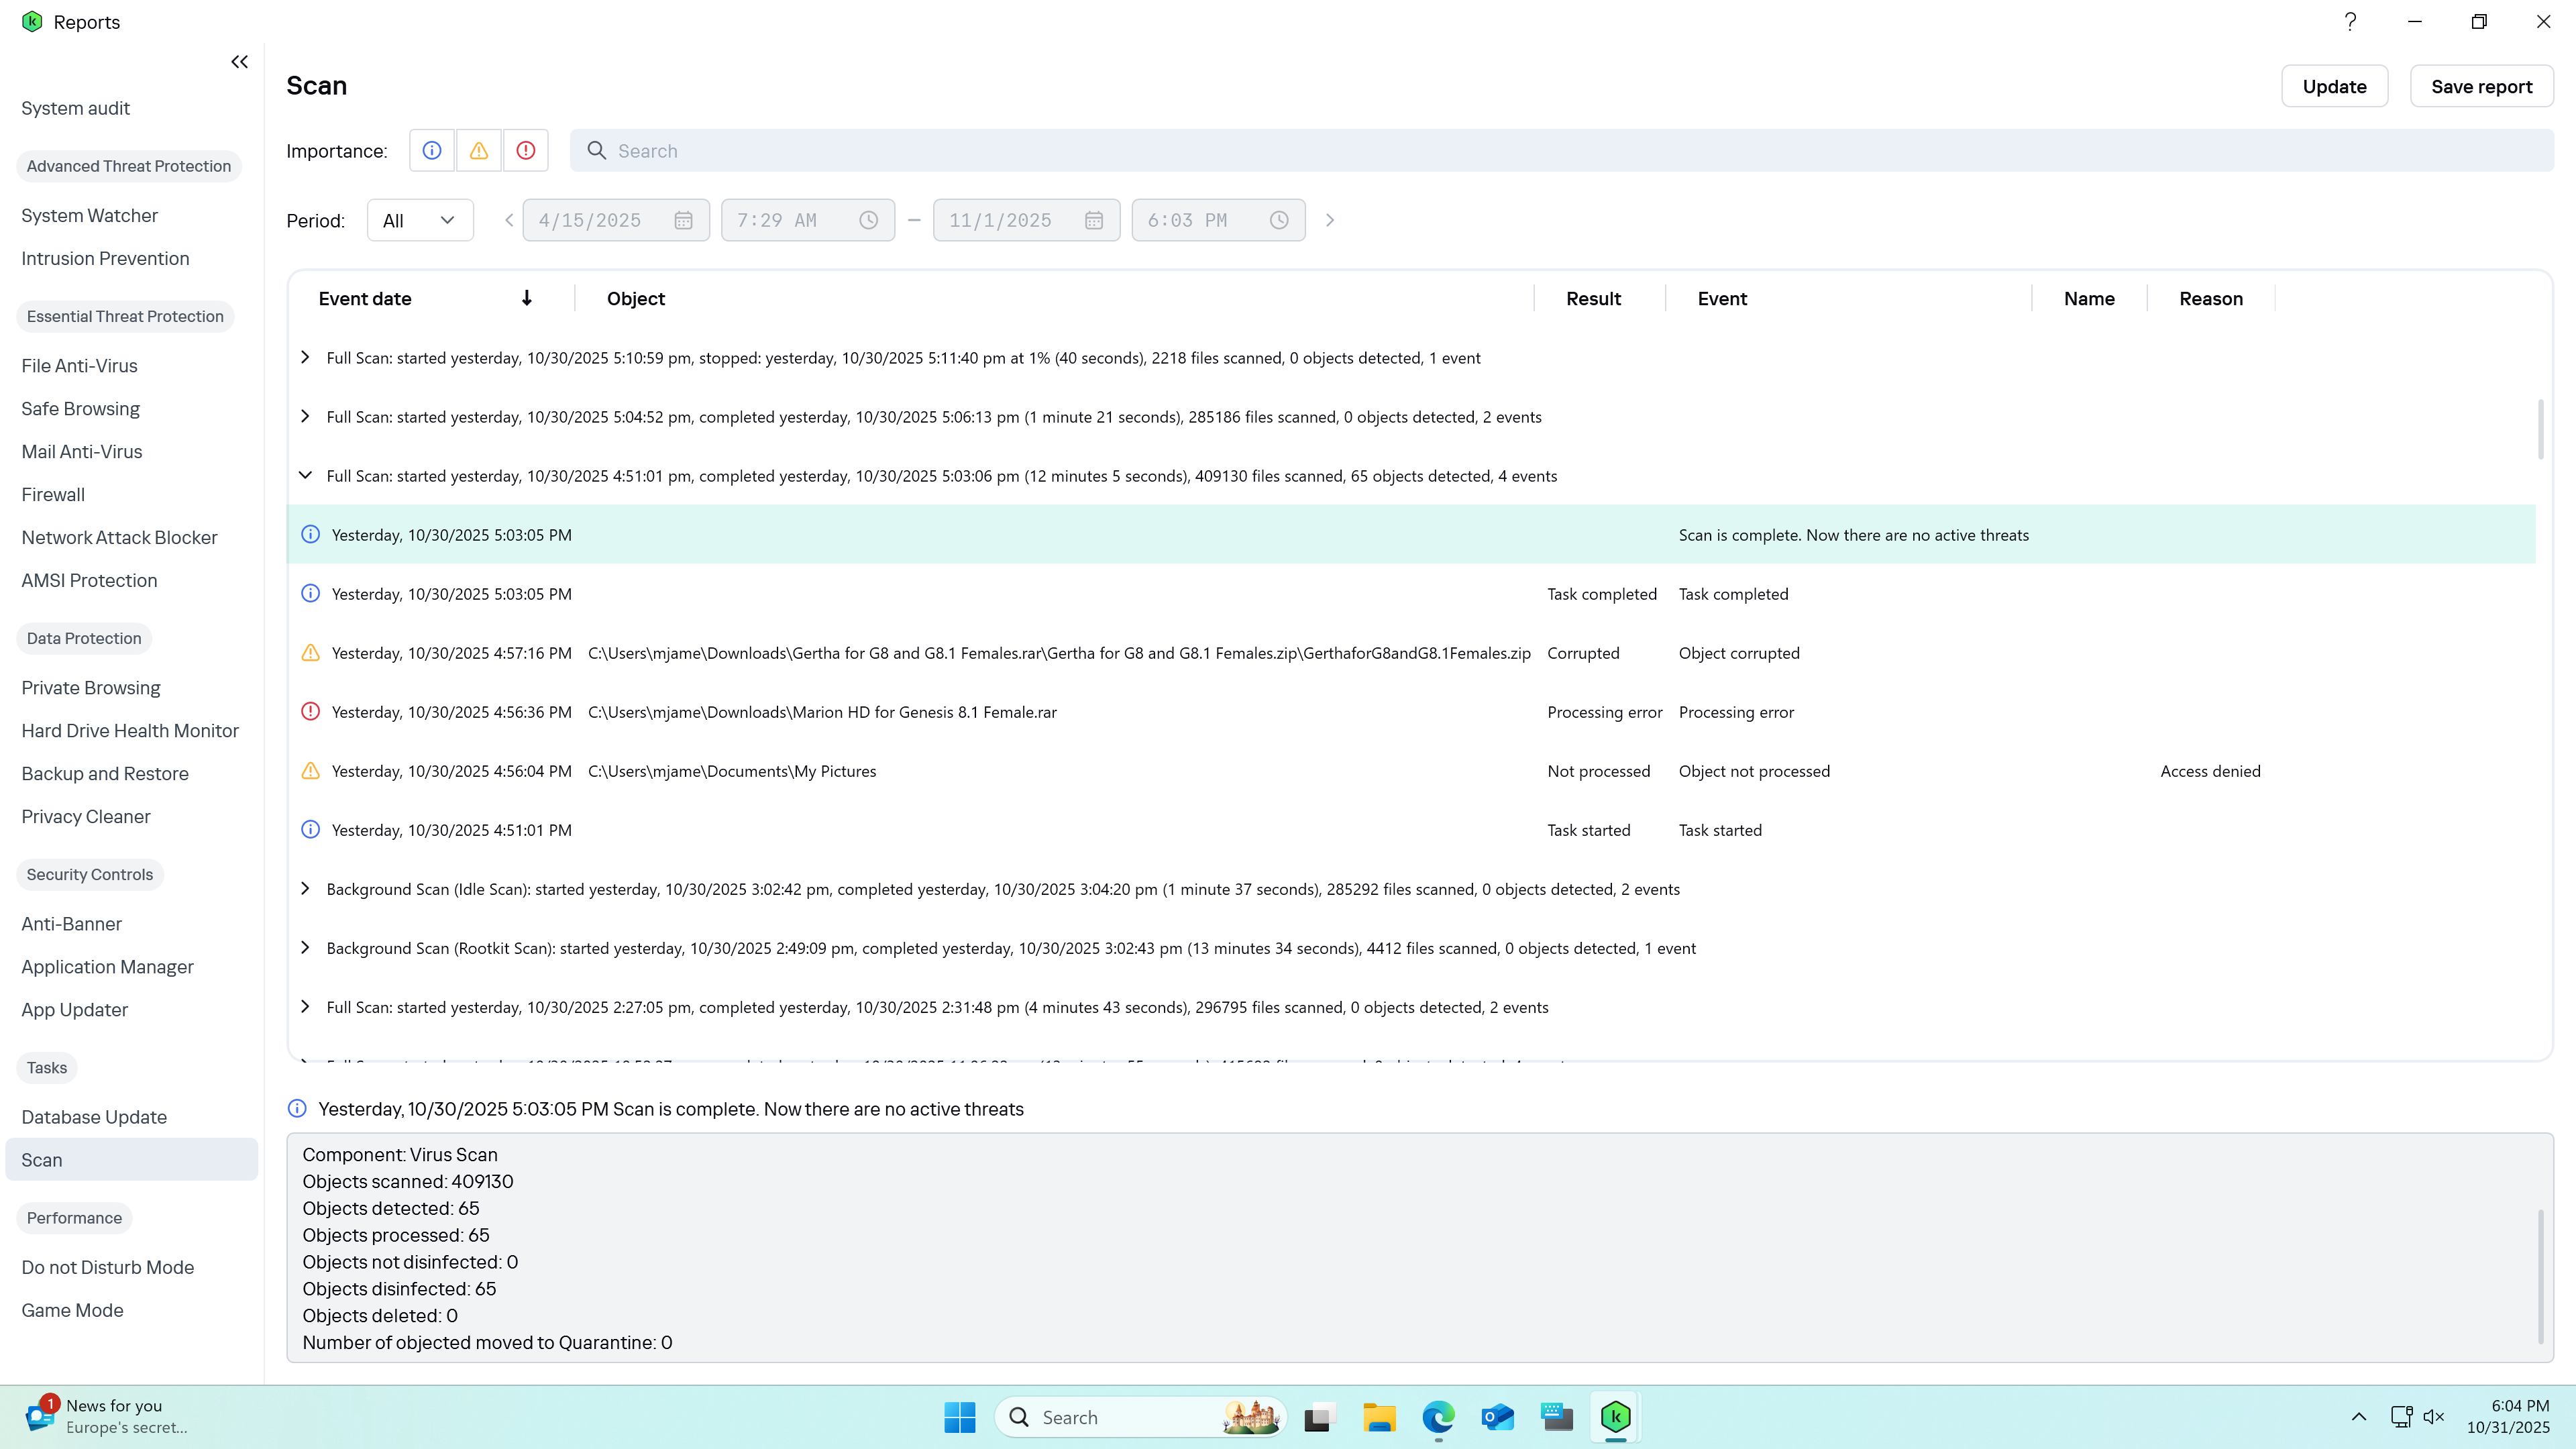This screenshot has width=2576, height=1449.
Task: Expand the Background Scan (Rootkit Scan) entry
Action: click(306, 947)
